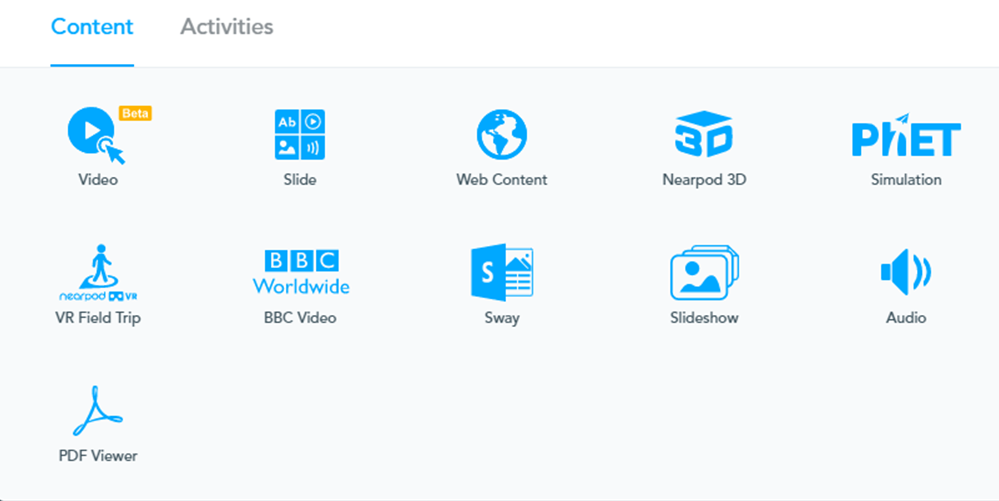Select the Nearpod 3D cube icon

704,134
